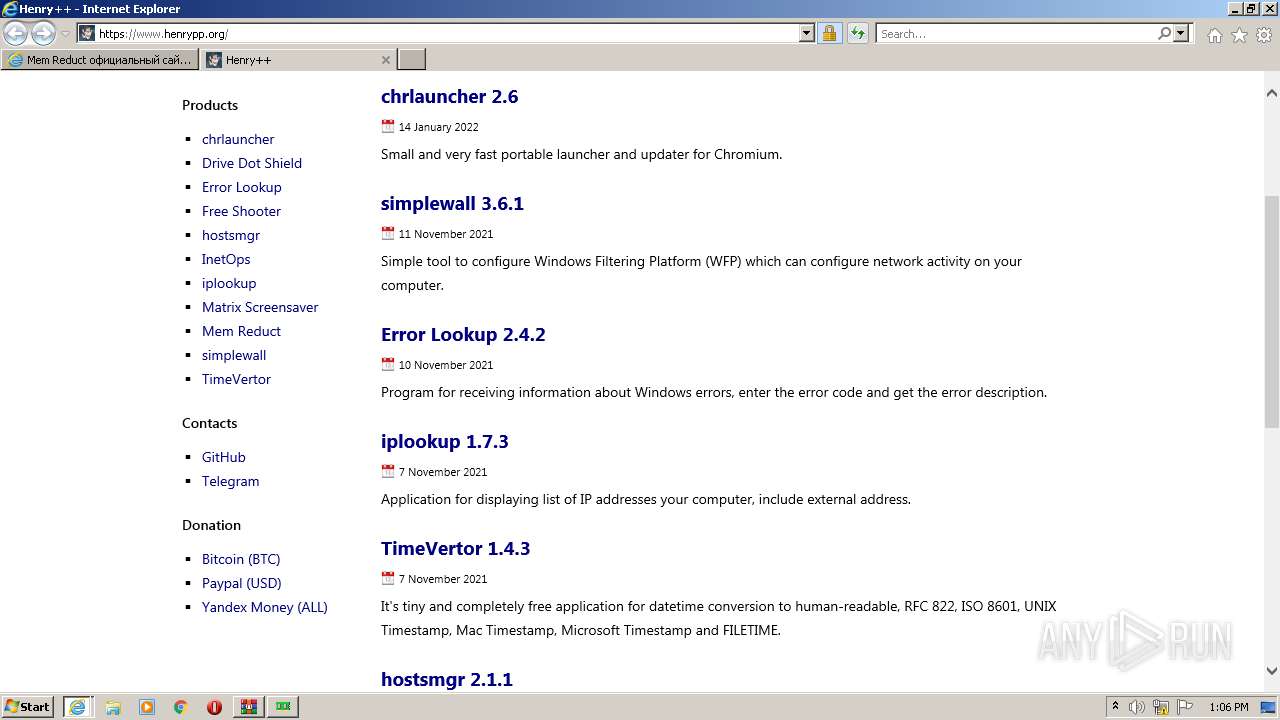Screen dimensions: 1280x720
Task: Go to the IE Home page icon
Action: (1214, 35)
